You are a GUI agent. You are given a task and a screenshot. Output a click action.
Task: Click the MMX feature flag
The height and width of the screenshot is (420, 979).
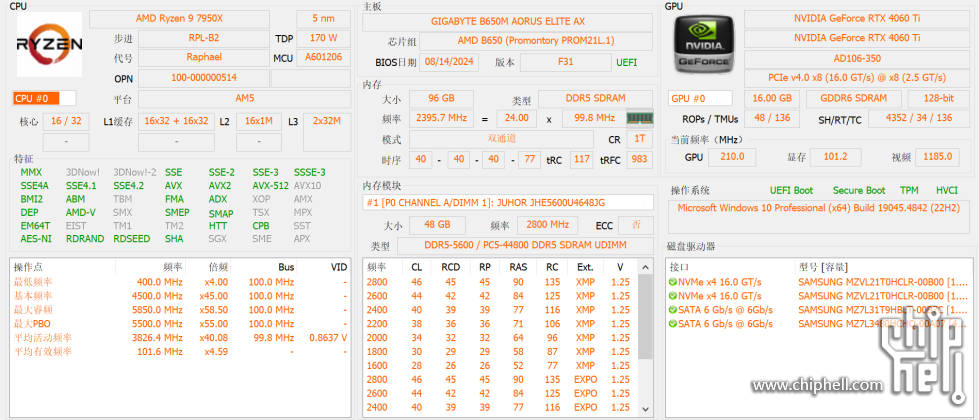[x=31, y=172]
